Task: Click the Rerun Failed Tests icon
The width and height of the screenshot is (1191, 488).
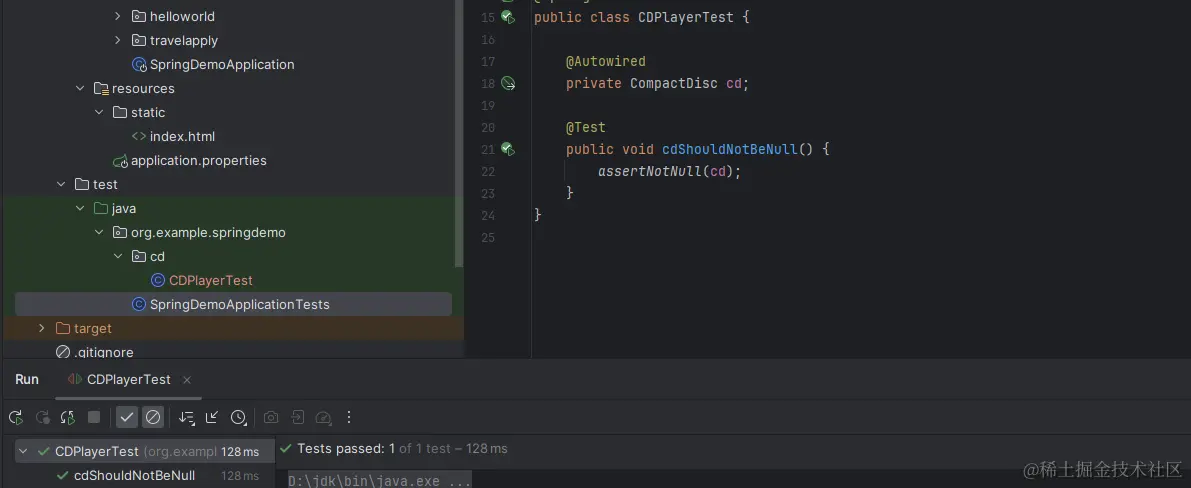Action: [43, 417]
